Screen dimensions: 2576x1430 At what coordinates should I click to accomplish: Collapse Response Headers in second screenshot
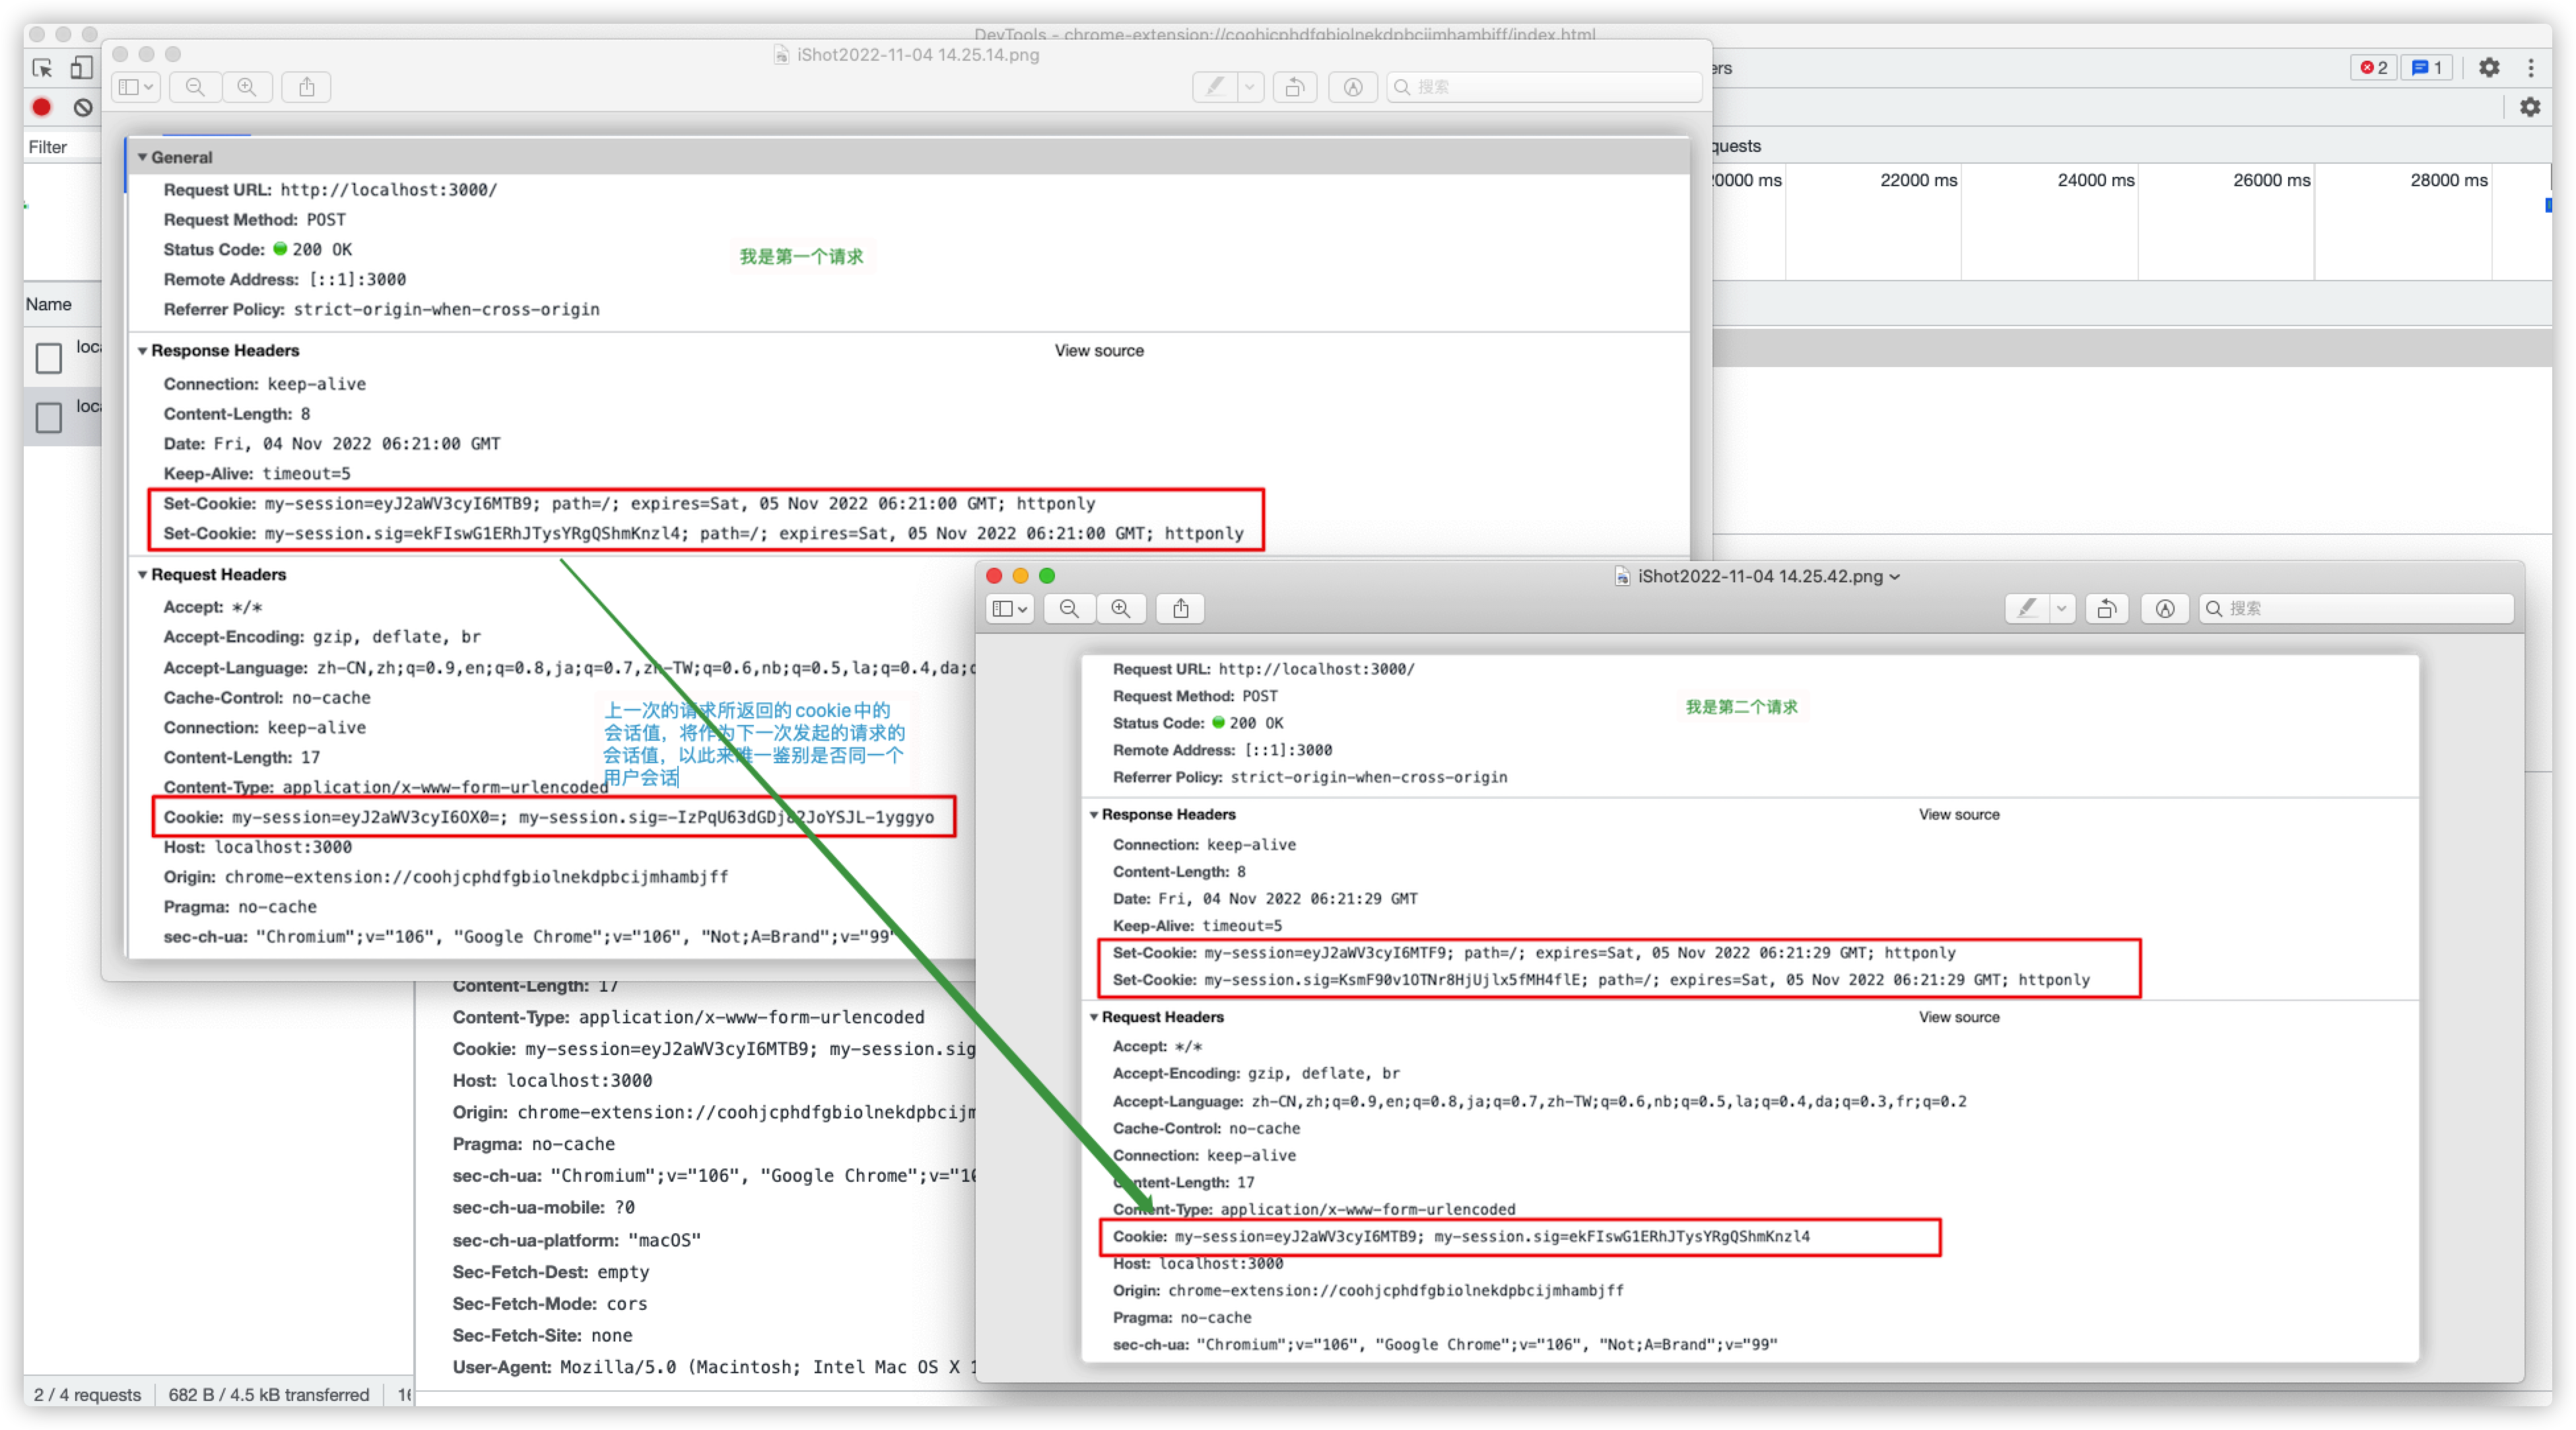1094,815
